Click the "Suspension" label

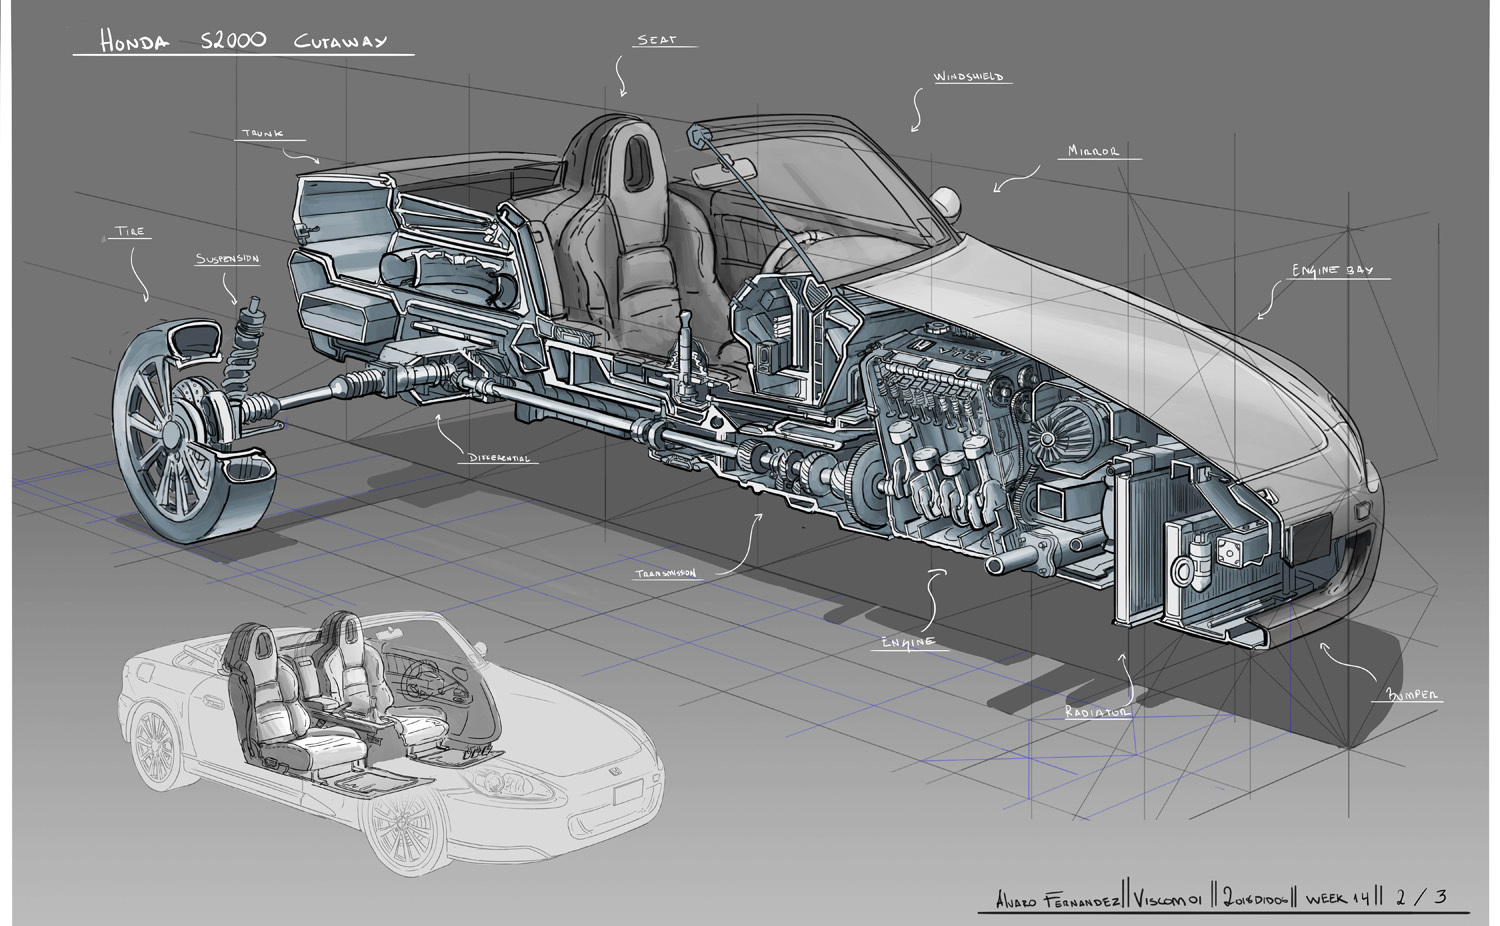227,259
